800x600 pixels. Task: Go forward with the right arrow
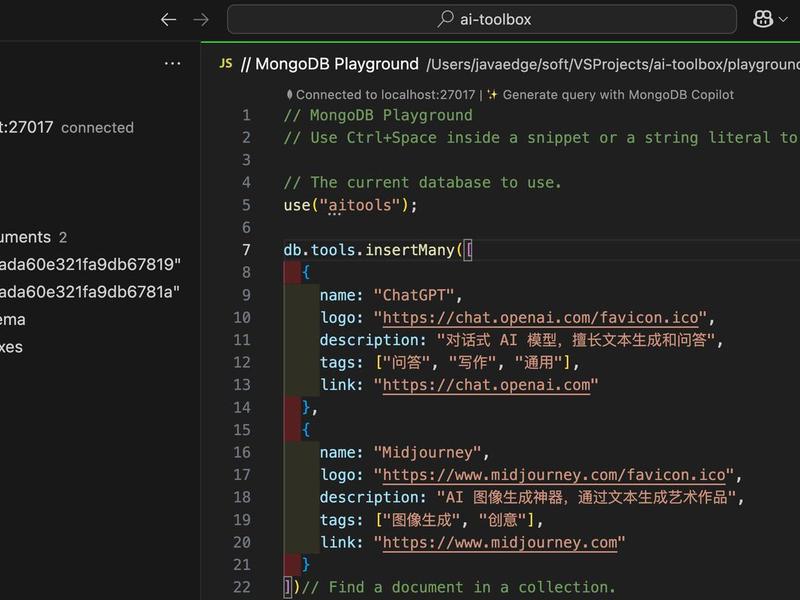201,20
